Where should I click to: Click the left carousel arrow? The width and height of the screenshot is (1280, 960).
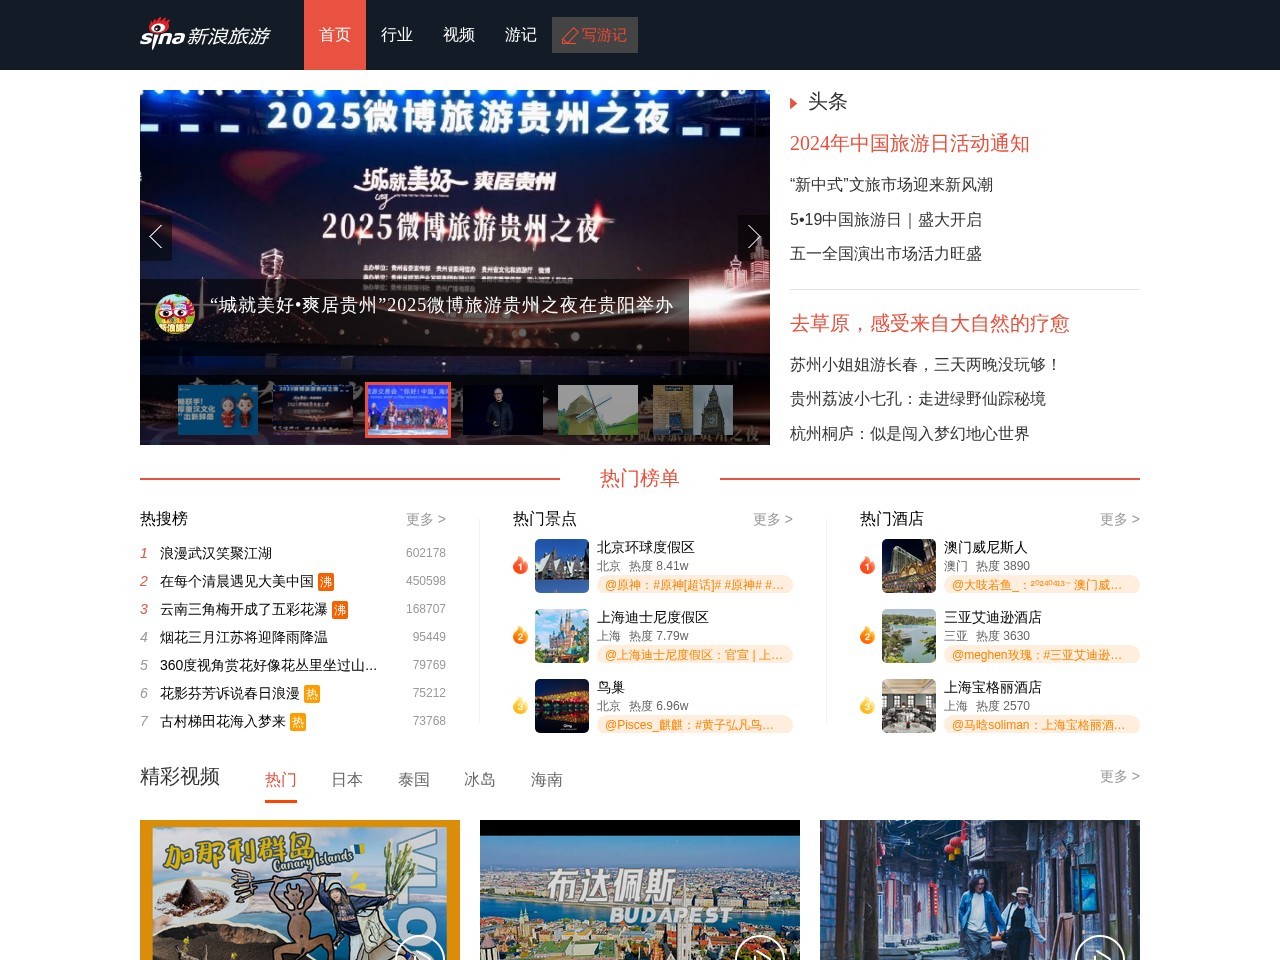156,237
